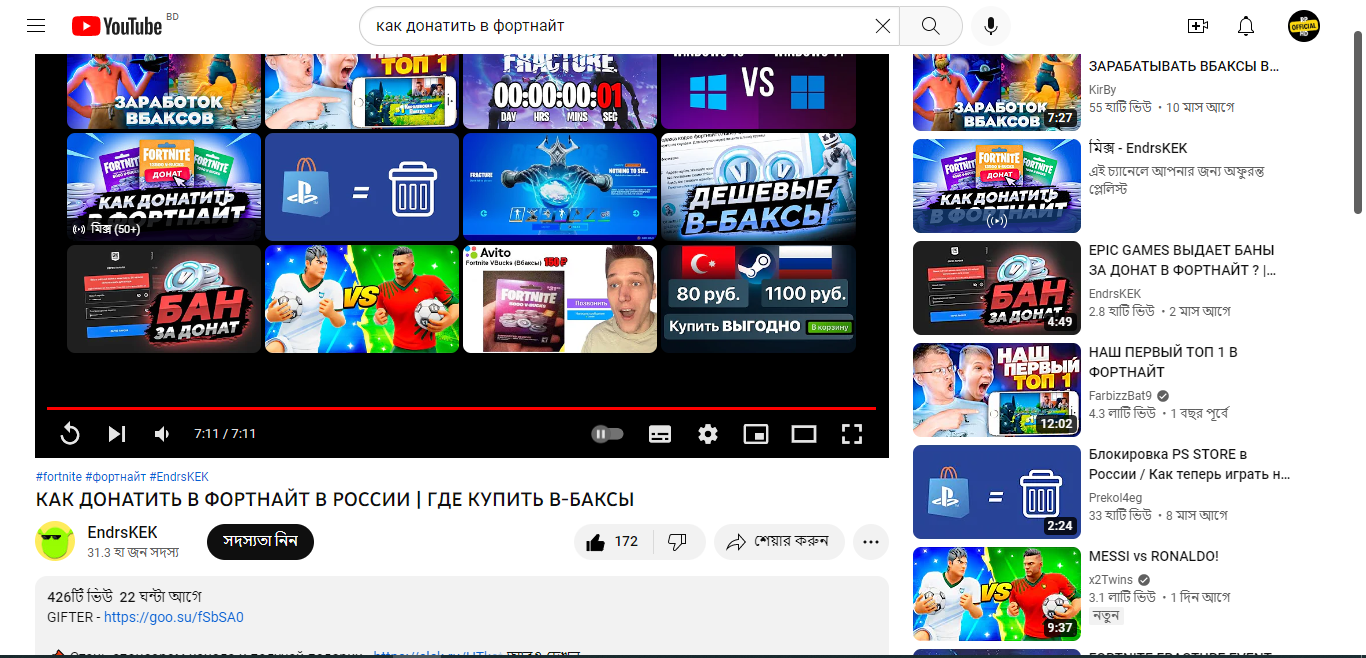This screenshot has width=1366, height=658.
Task: Open EndrsKEK channel avatar
Action: (55, 541)
